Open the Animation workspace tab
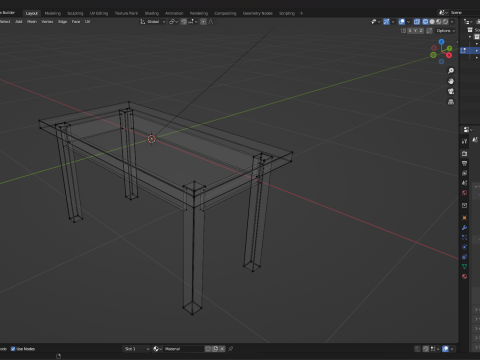 point(174,13)
